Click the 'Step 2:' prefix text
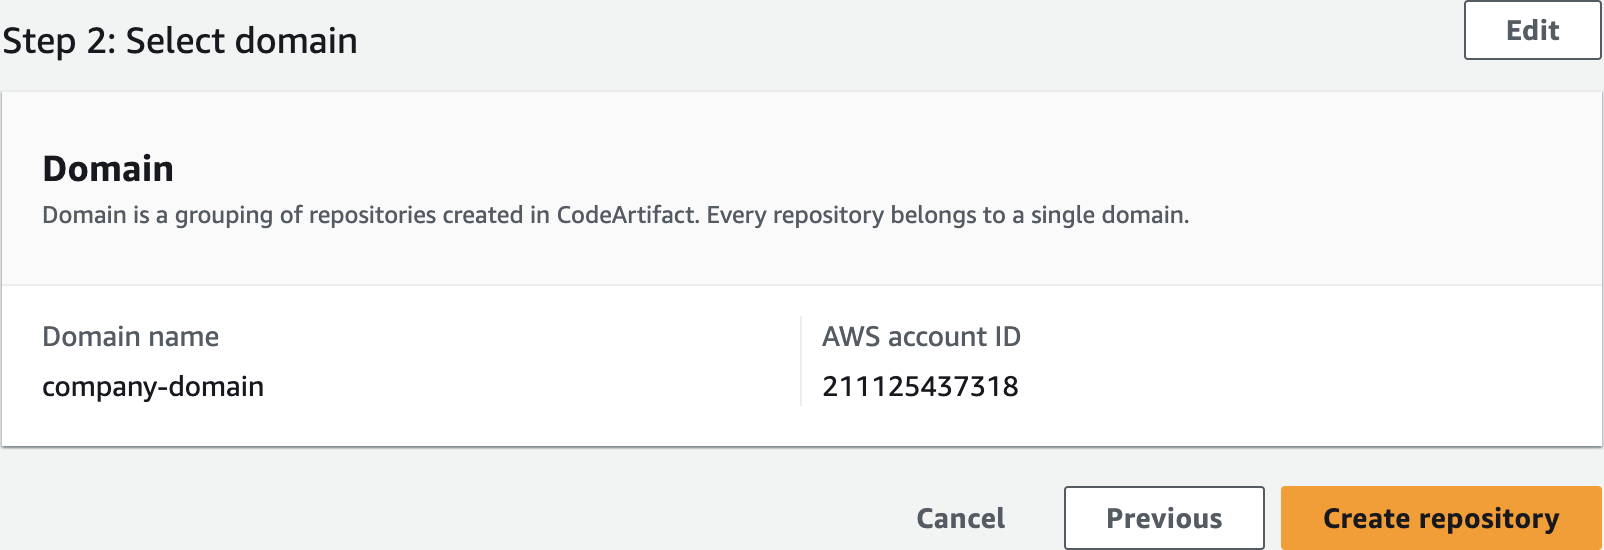 pos(58,41)
